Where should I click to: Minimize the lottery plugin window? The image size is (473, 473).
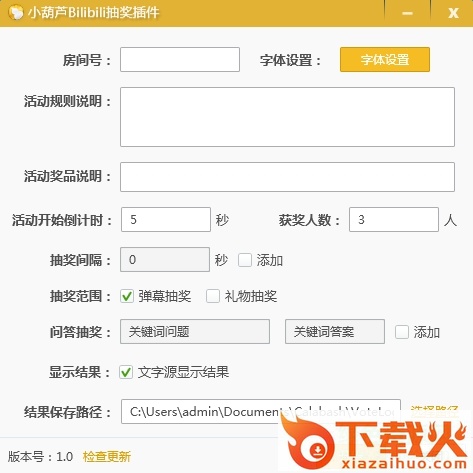coord(407,13)
